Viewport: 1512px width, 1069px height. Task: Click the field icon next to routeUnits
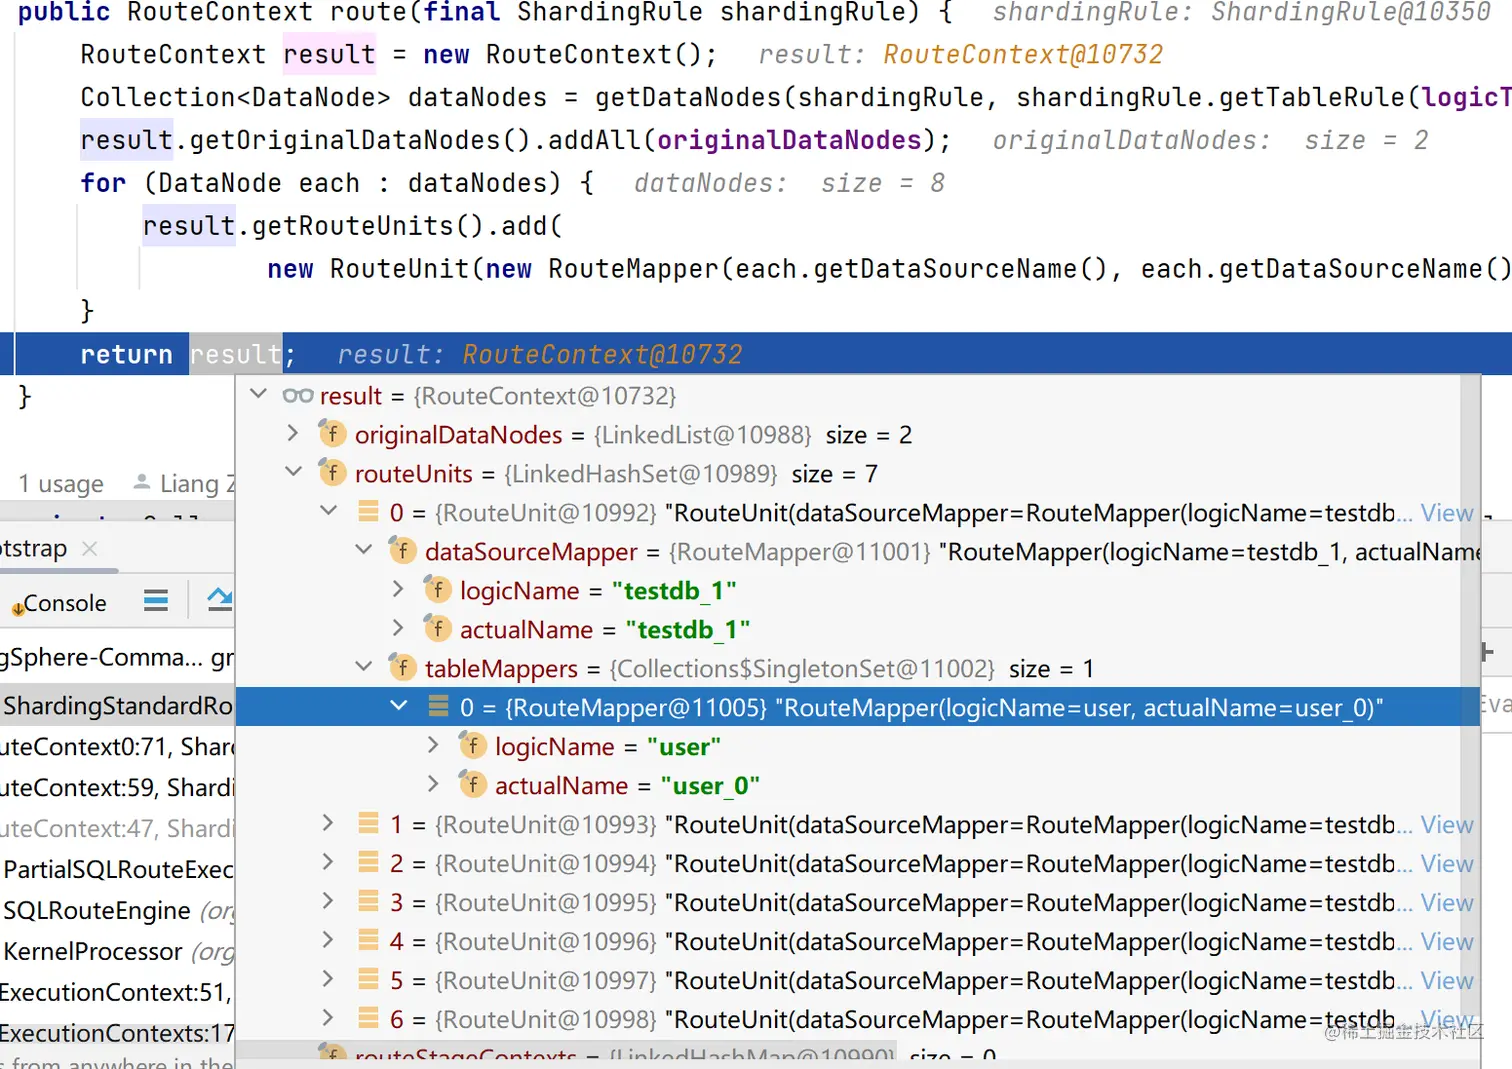(x=332, y=473)
